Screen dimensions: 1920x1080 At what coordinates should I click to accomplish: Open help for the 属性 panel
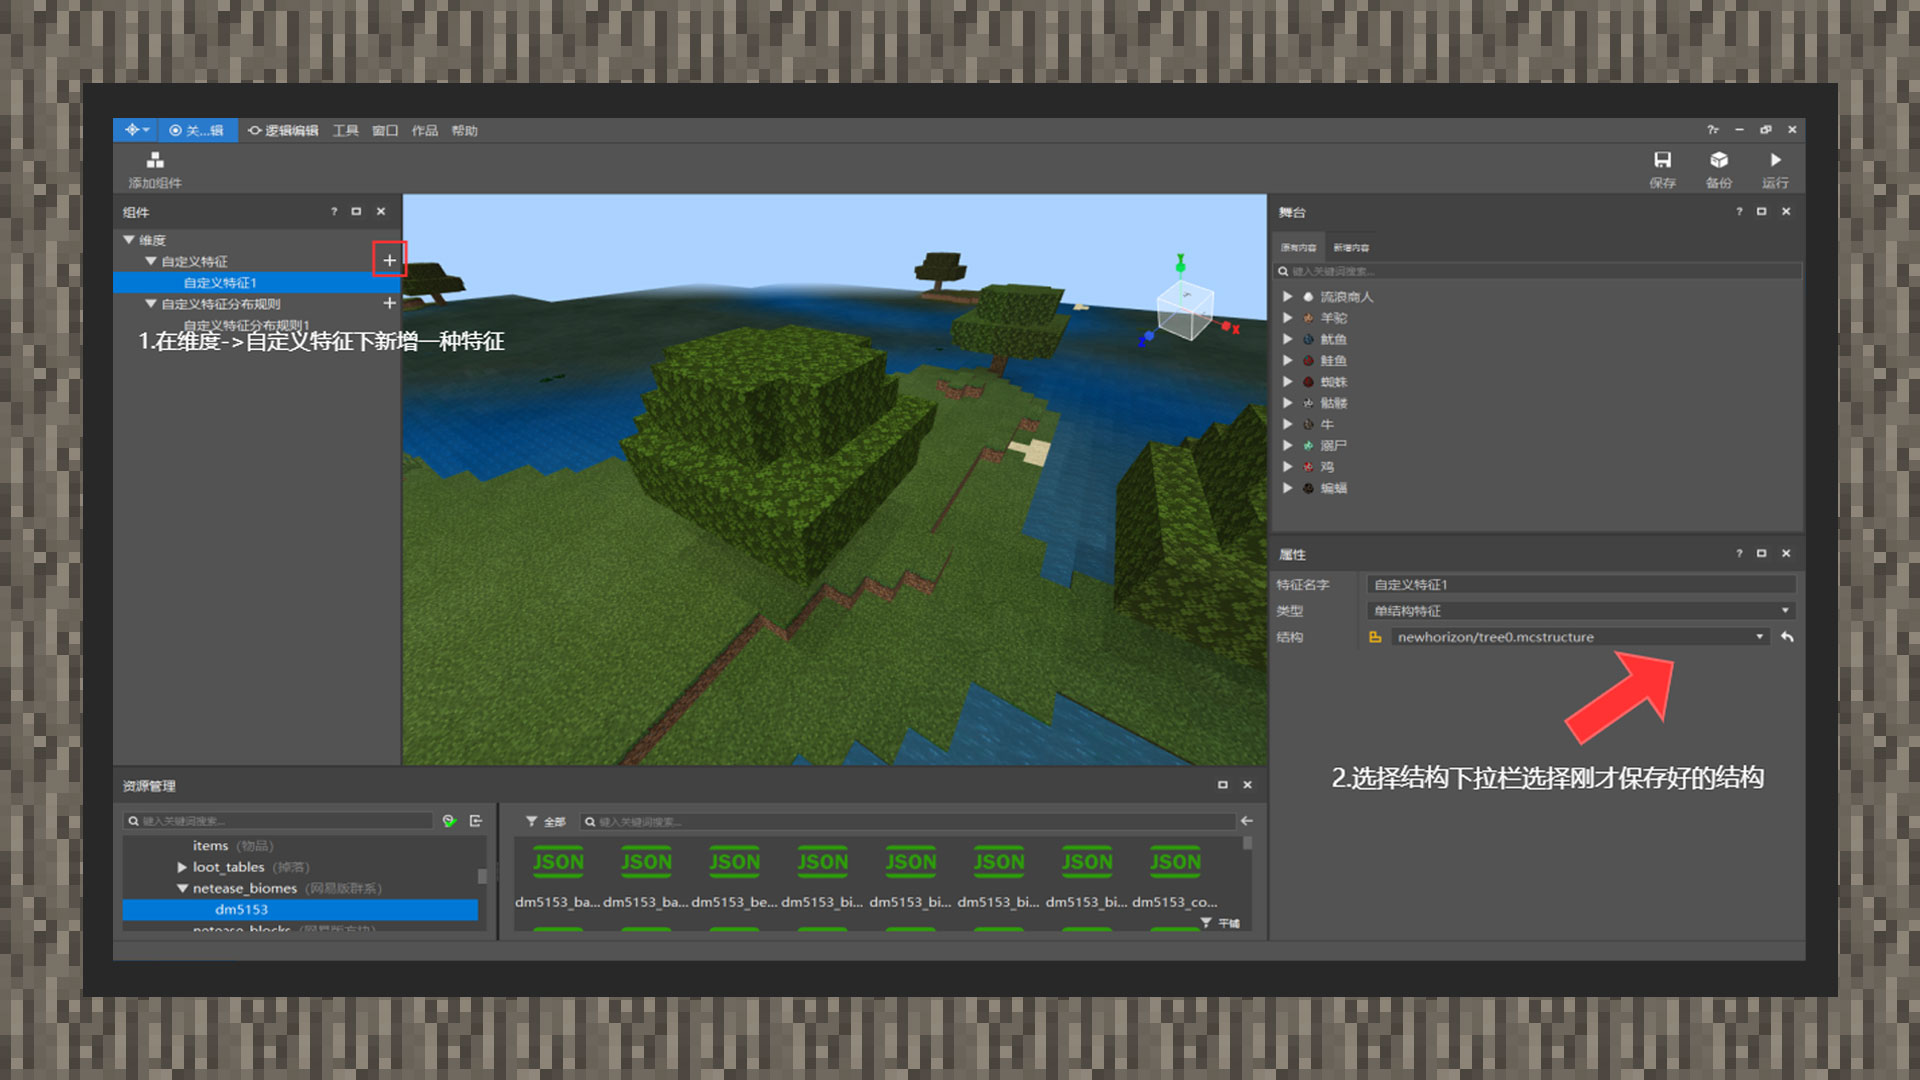[1739, 554]
